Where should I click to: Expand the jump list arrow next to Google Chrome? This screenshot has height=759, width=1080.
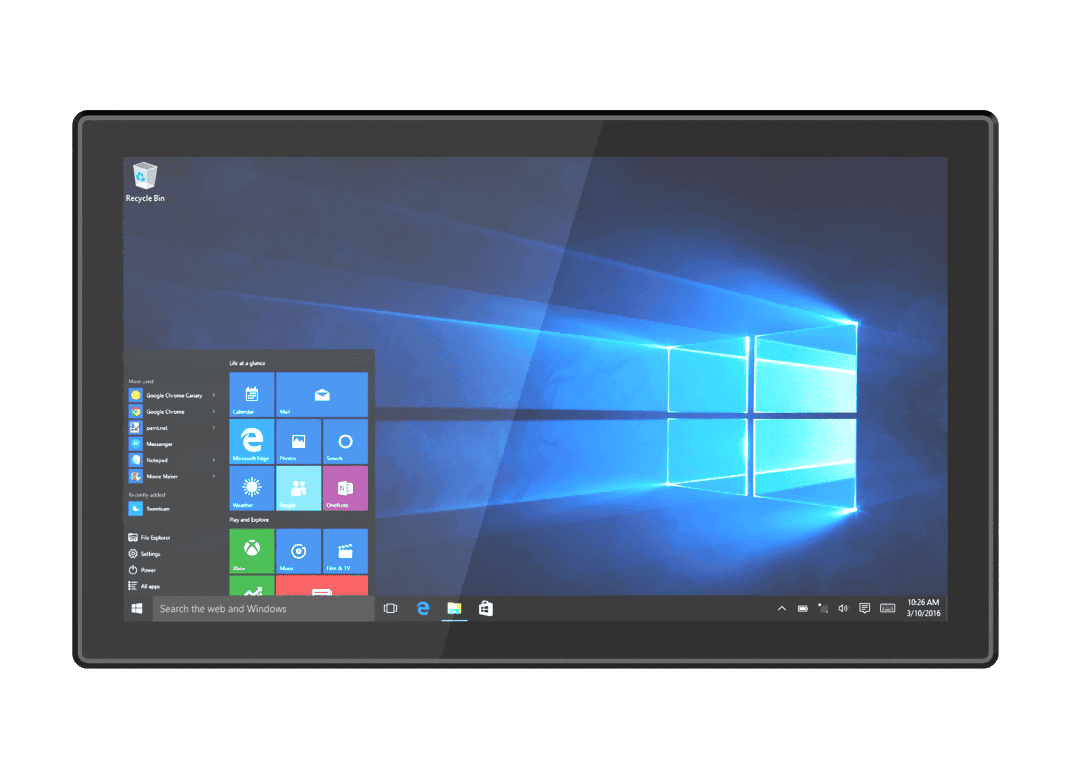click(x=212, y=412)
